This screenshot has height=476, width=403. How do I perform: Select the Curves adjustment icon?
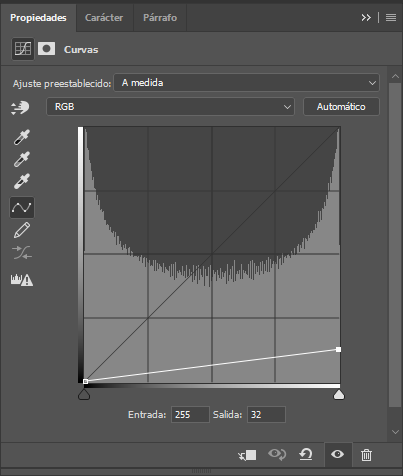[x=23, y=49]
